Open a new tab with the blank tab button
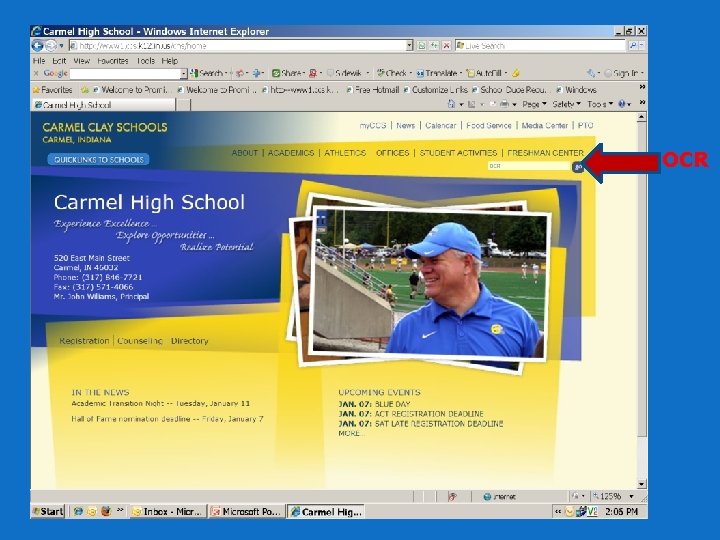The width and height of the screenshot is (720, 540). click(184, 105)
